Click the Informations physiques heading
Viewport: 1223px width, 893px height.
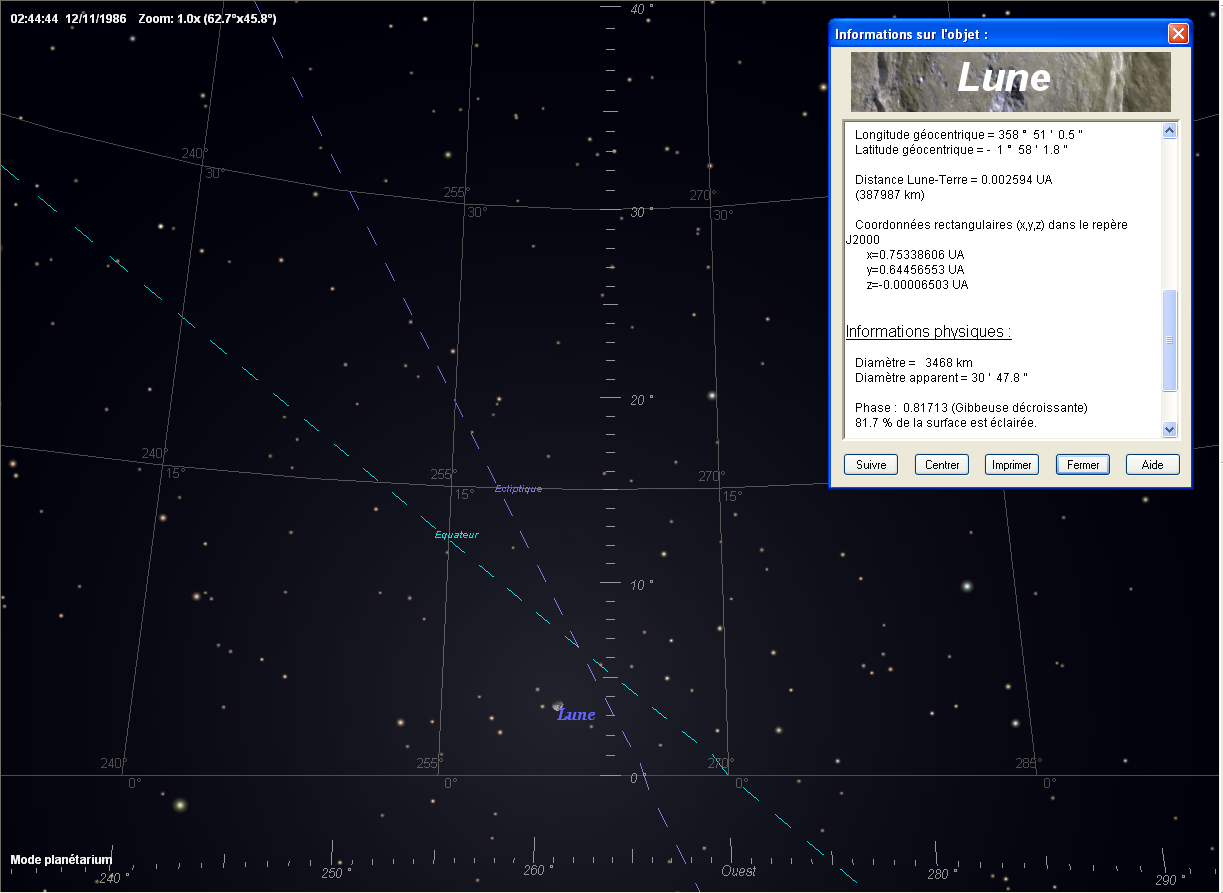pos(928,332)
